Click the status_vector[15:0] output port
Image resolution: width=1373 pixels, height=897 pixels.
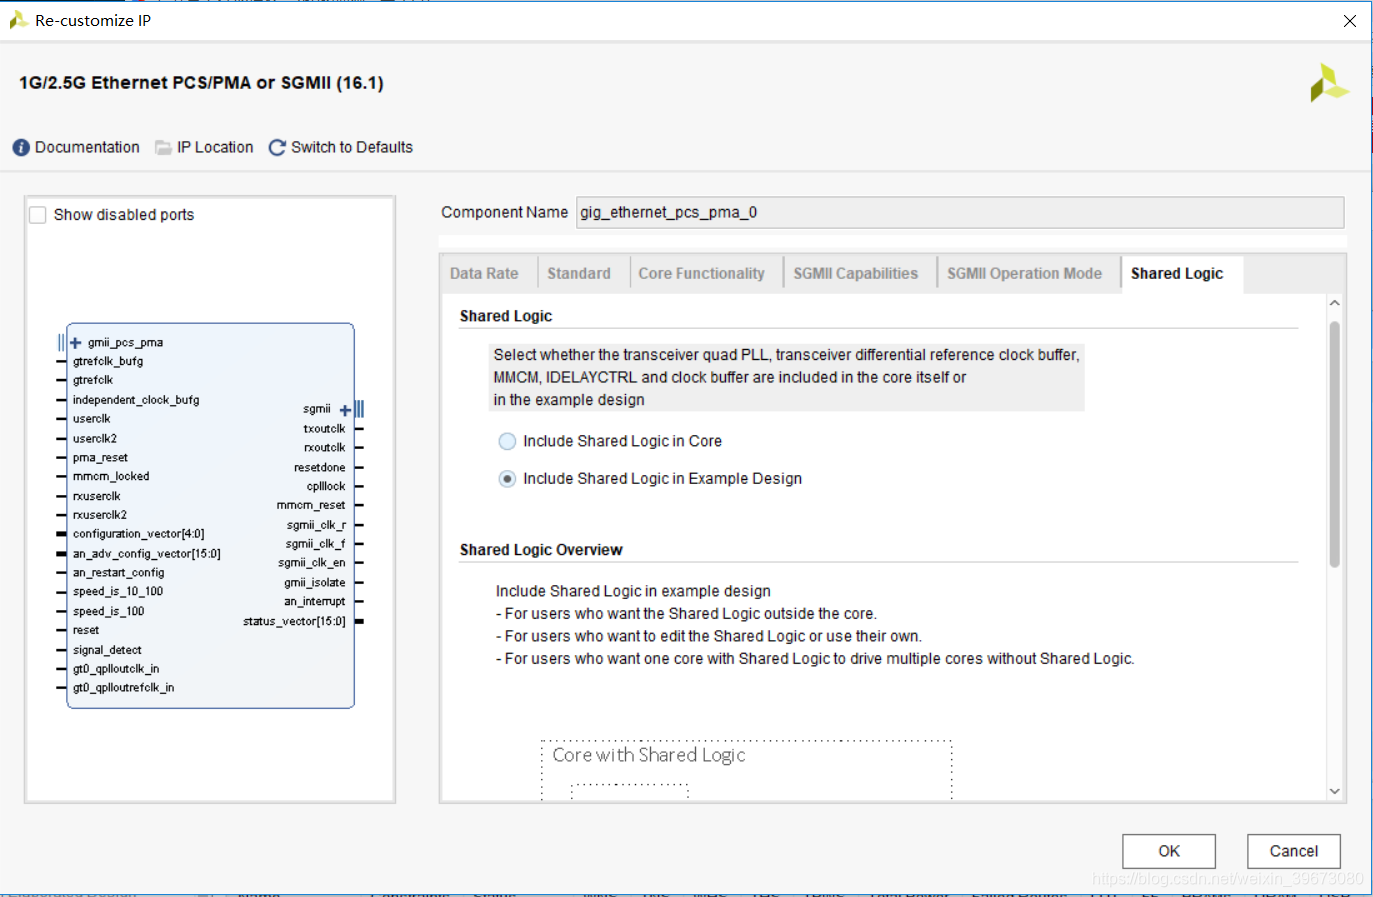point(294,622)
